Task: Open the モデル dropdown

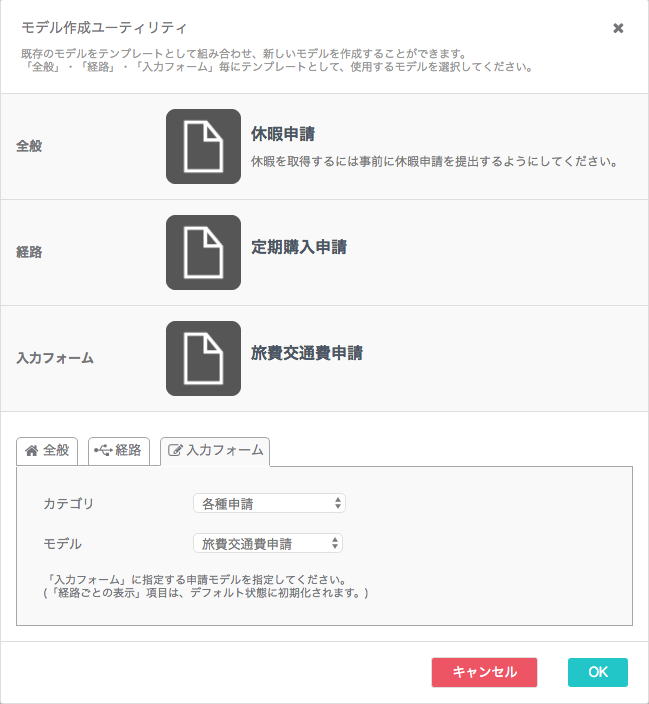Action: (x=268, y=544)
